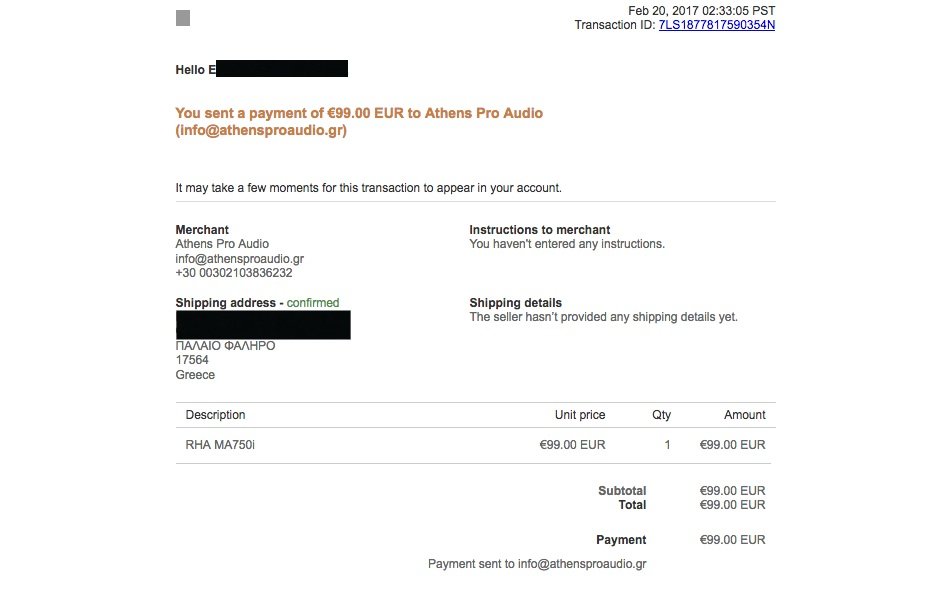Click the Description column header
952x591 pixels.
pyautogui.click(x=215, y=415)
